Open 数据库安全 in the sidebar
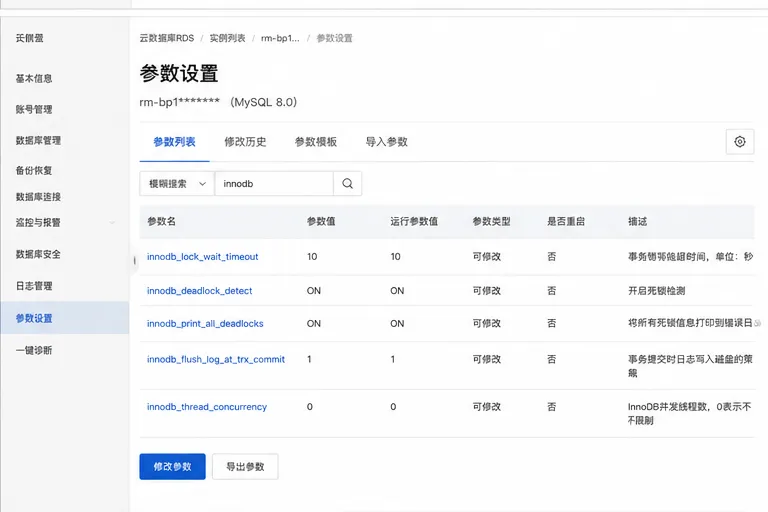 point(38,254)
